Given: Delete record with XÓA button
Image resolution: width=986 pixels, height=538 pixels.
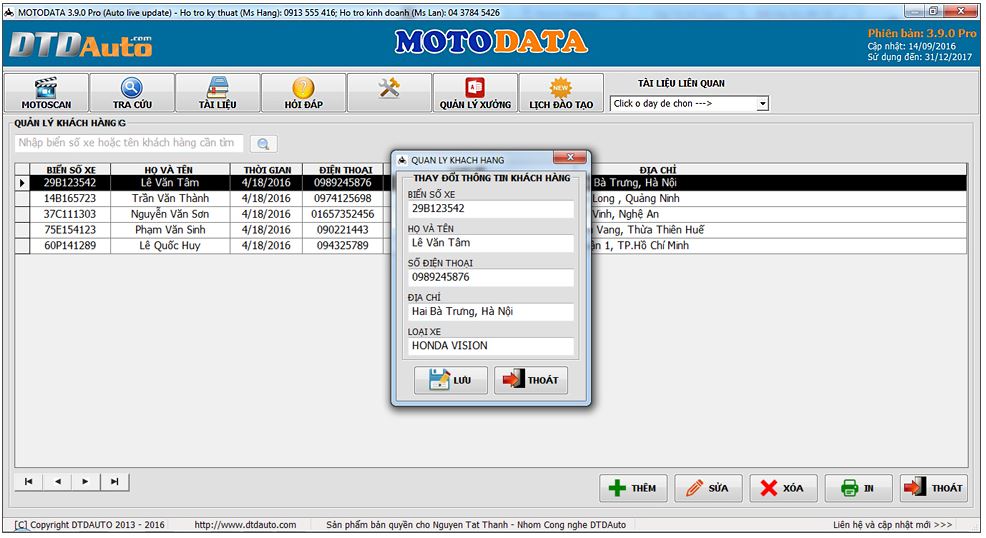Looking at the screenshot, I should point(784,488).
